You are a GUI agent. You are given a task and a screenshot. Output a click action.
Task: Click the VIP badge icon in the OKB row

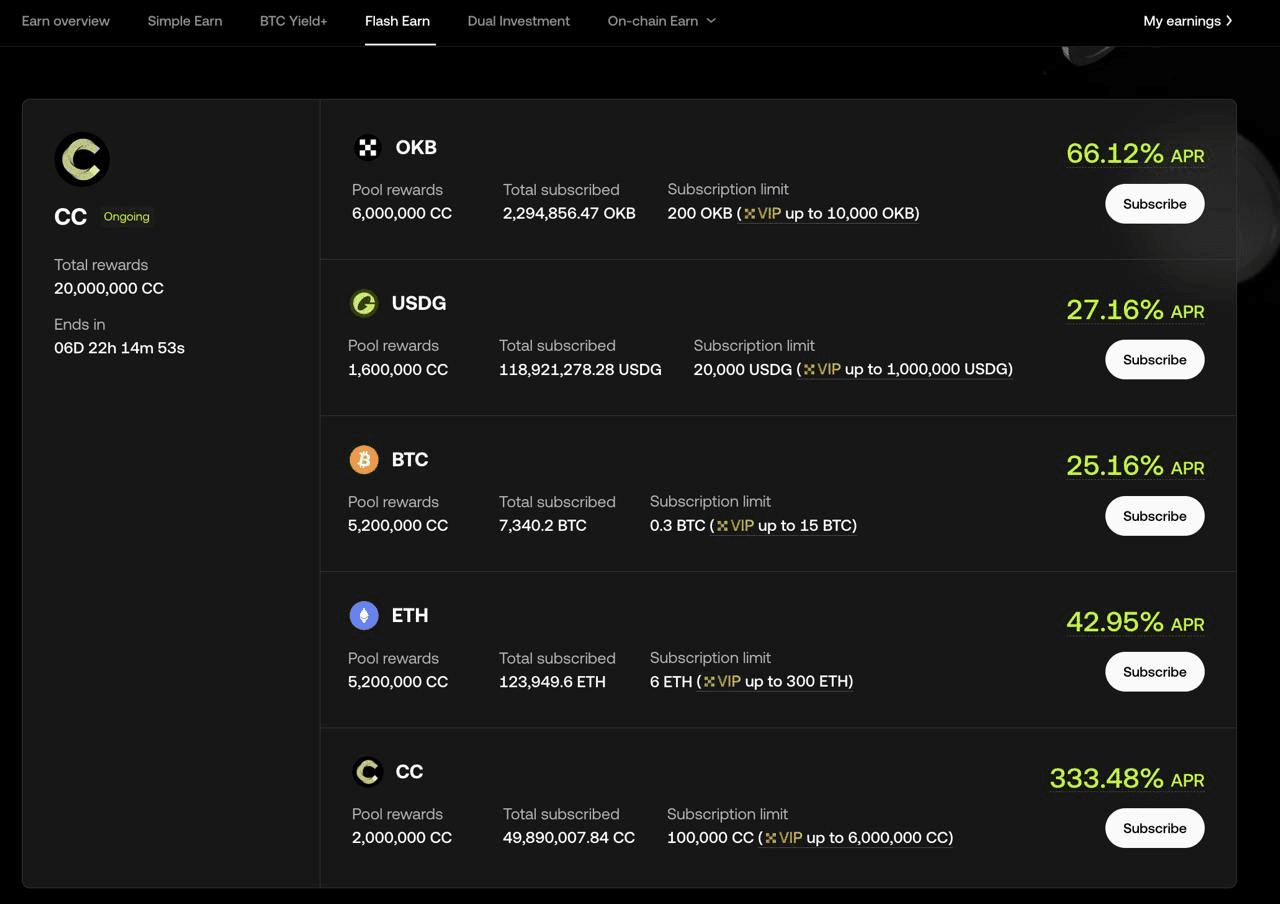[x=751, y=213]
